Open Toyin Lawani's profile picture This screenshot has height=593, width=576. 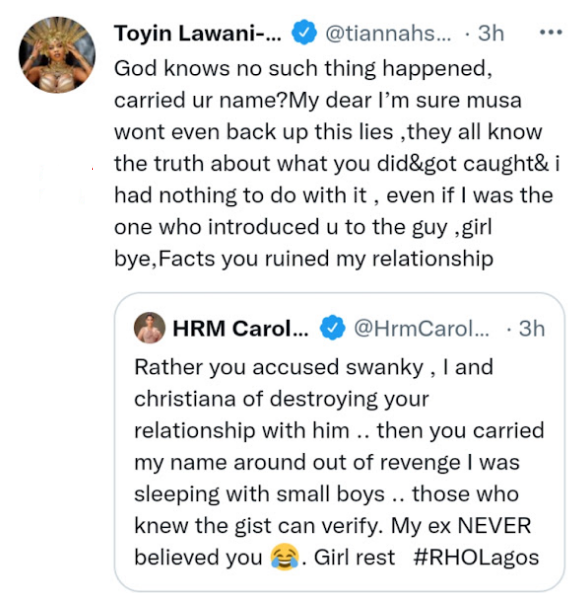click(57, 55)
